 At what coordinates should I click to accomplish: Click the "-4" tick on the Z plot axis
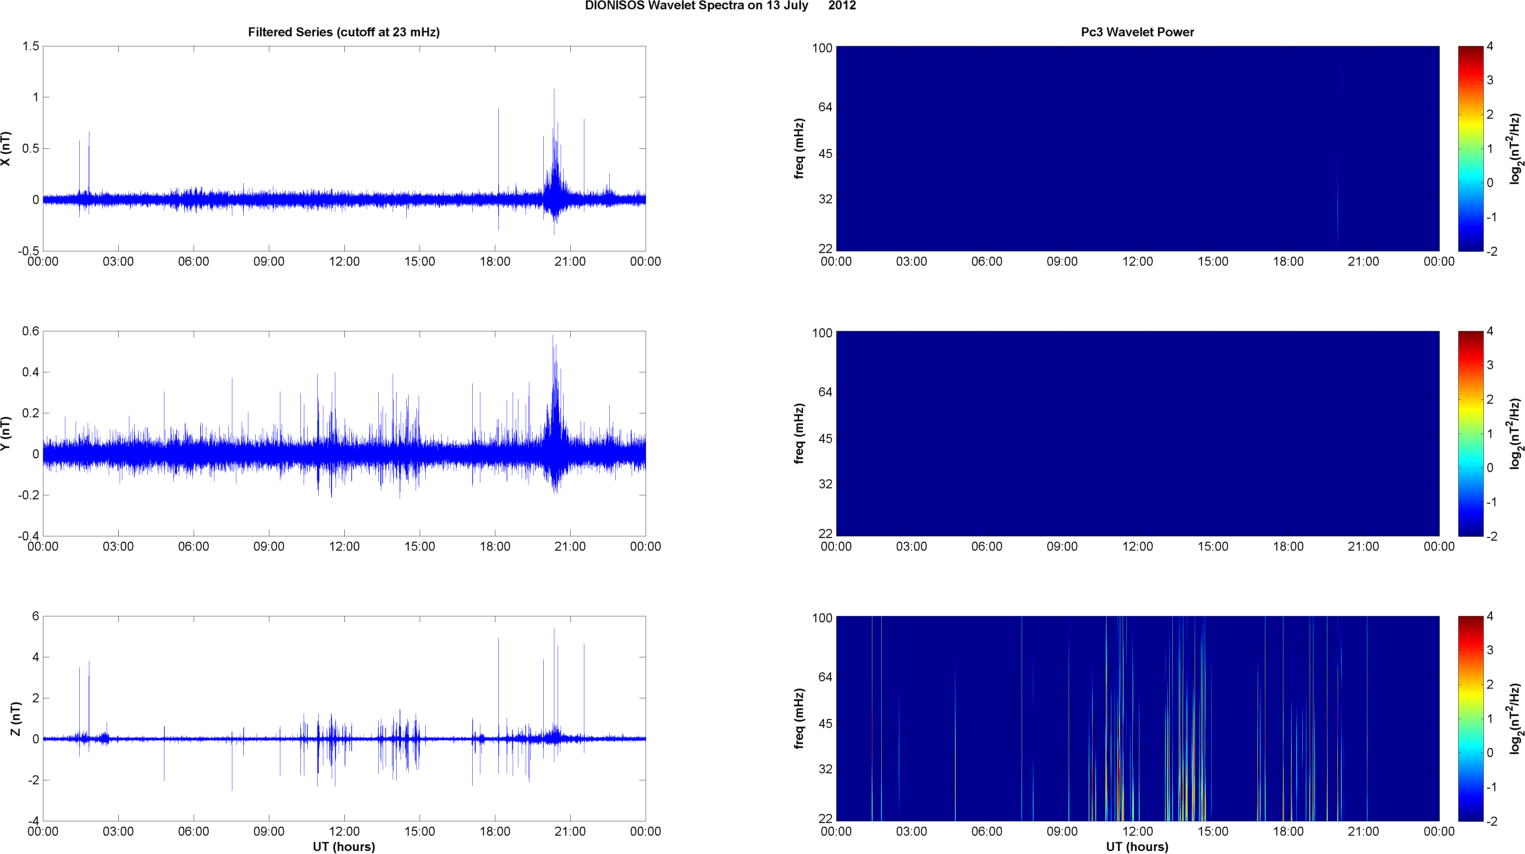(x=33, y=821)
